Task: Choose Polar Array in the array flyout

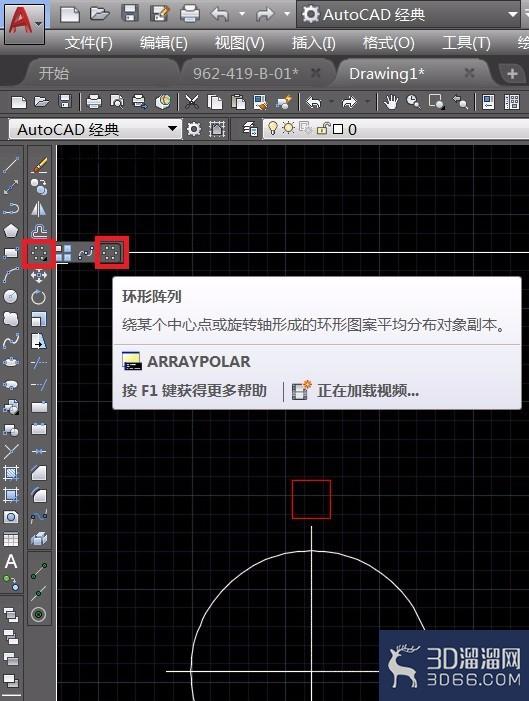Action: tap(111, 253)
